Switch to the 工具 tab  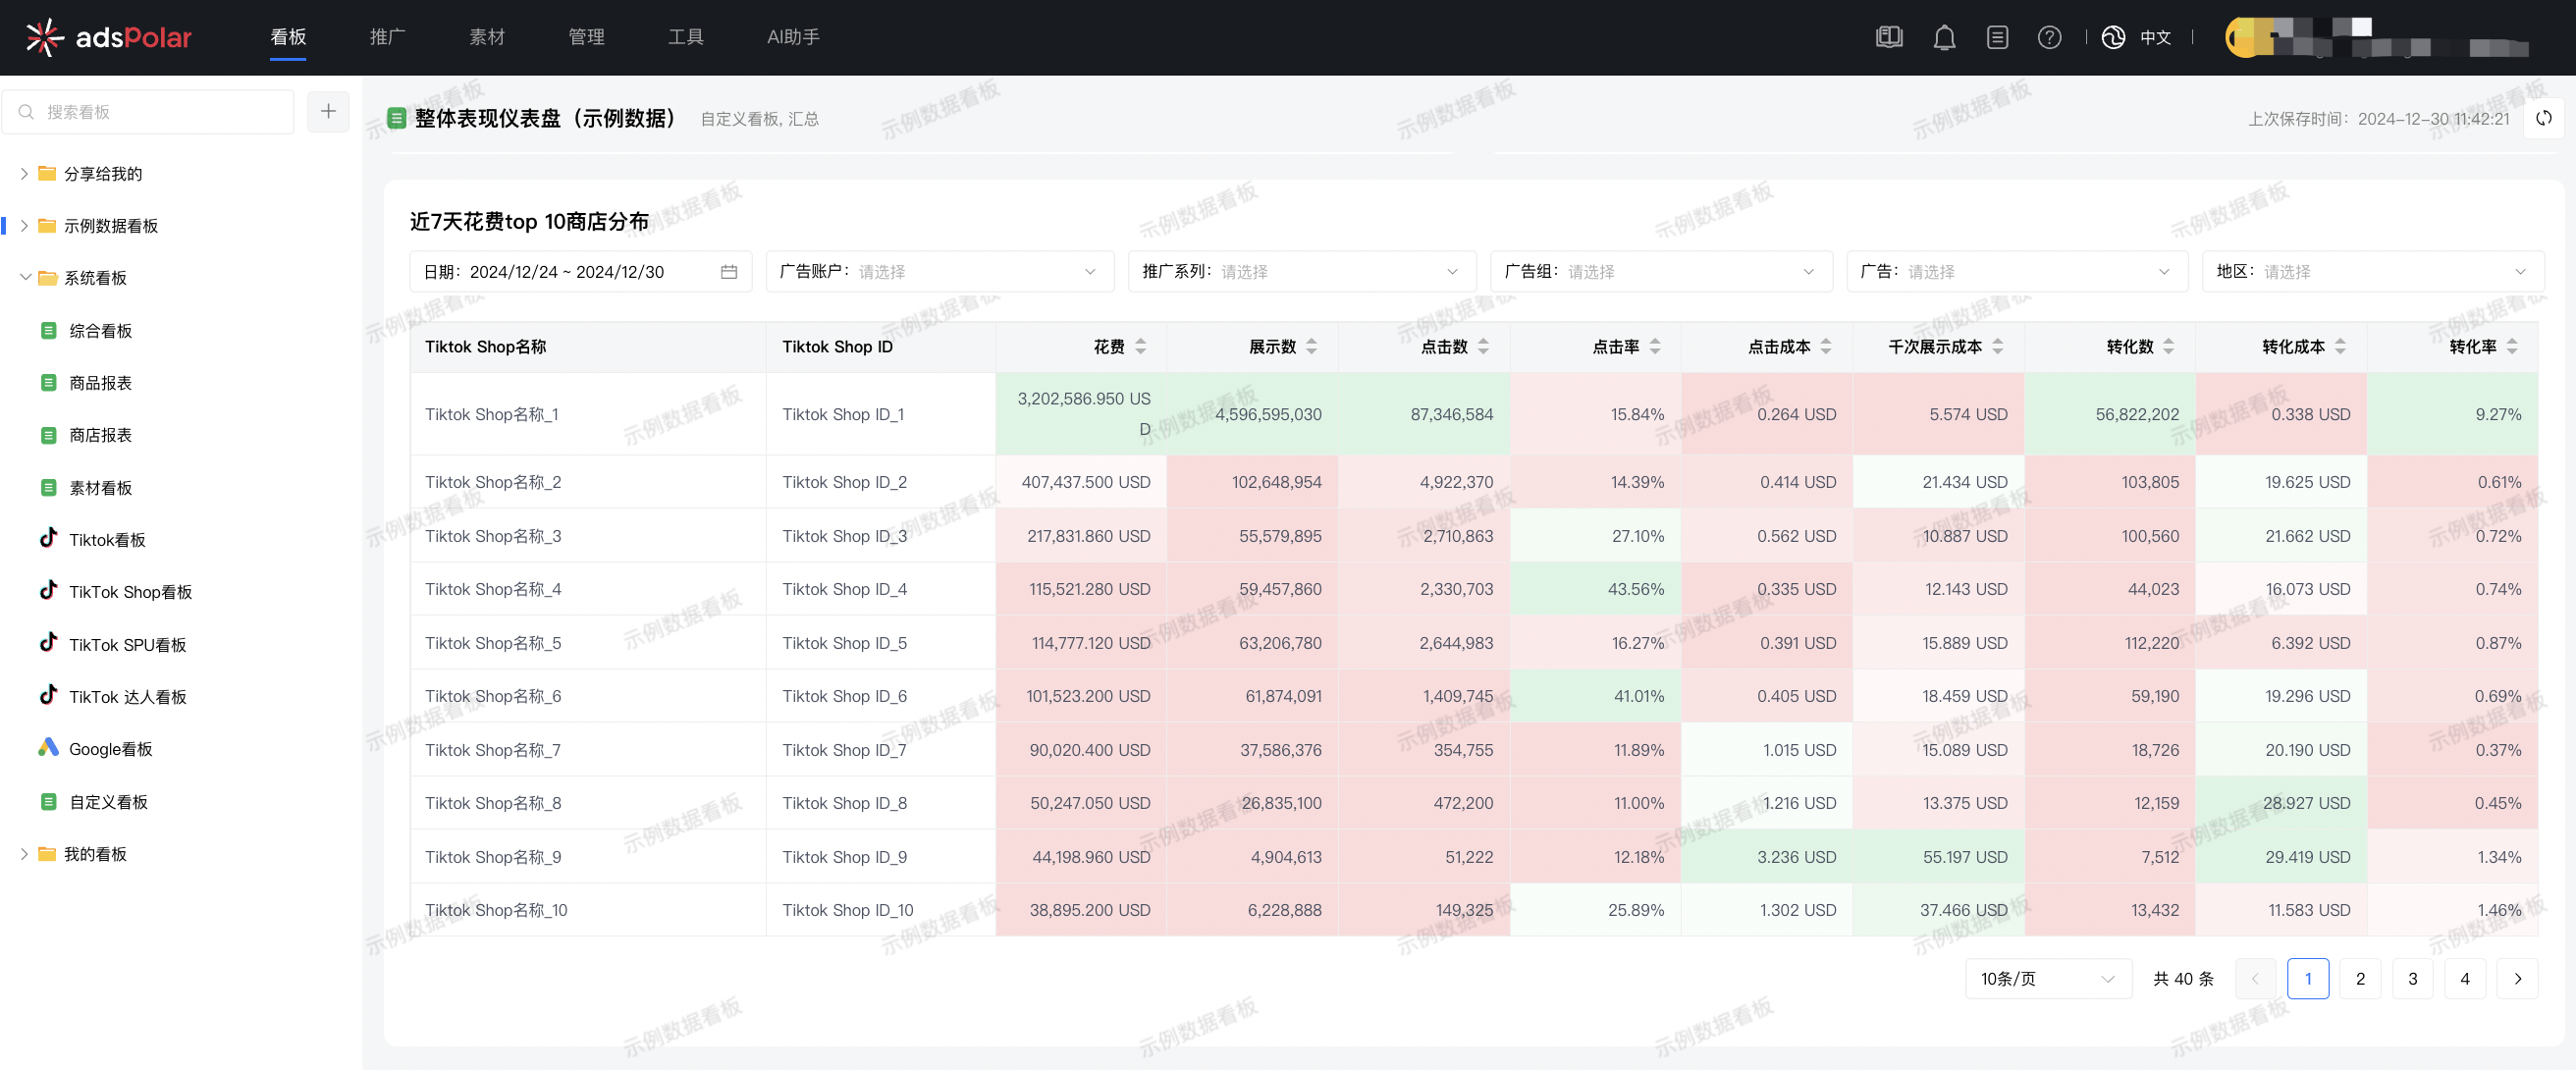(x=686, y=37)
